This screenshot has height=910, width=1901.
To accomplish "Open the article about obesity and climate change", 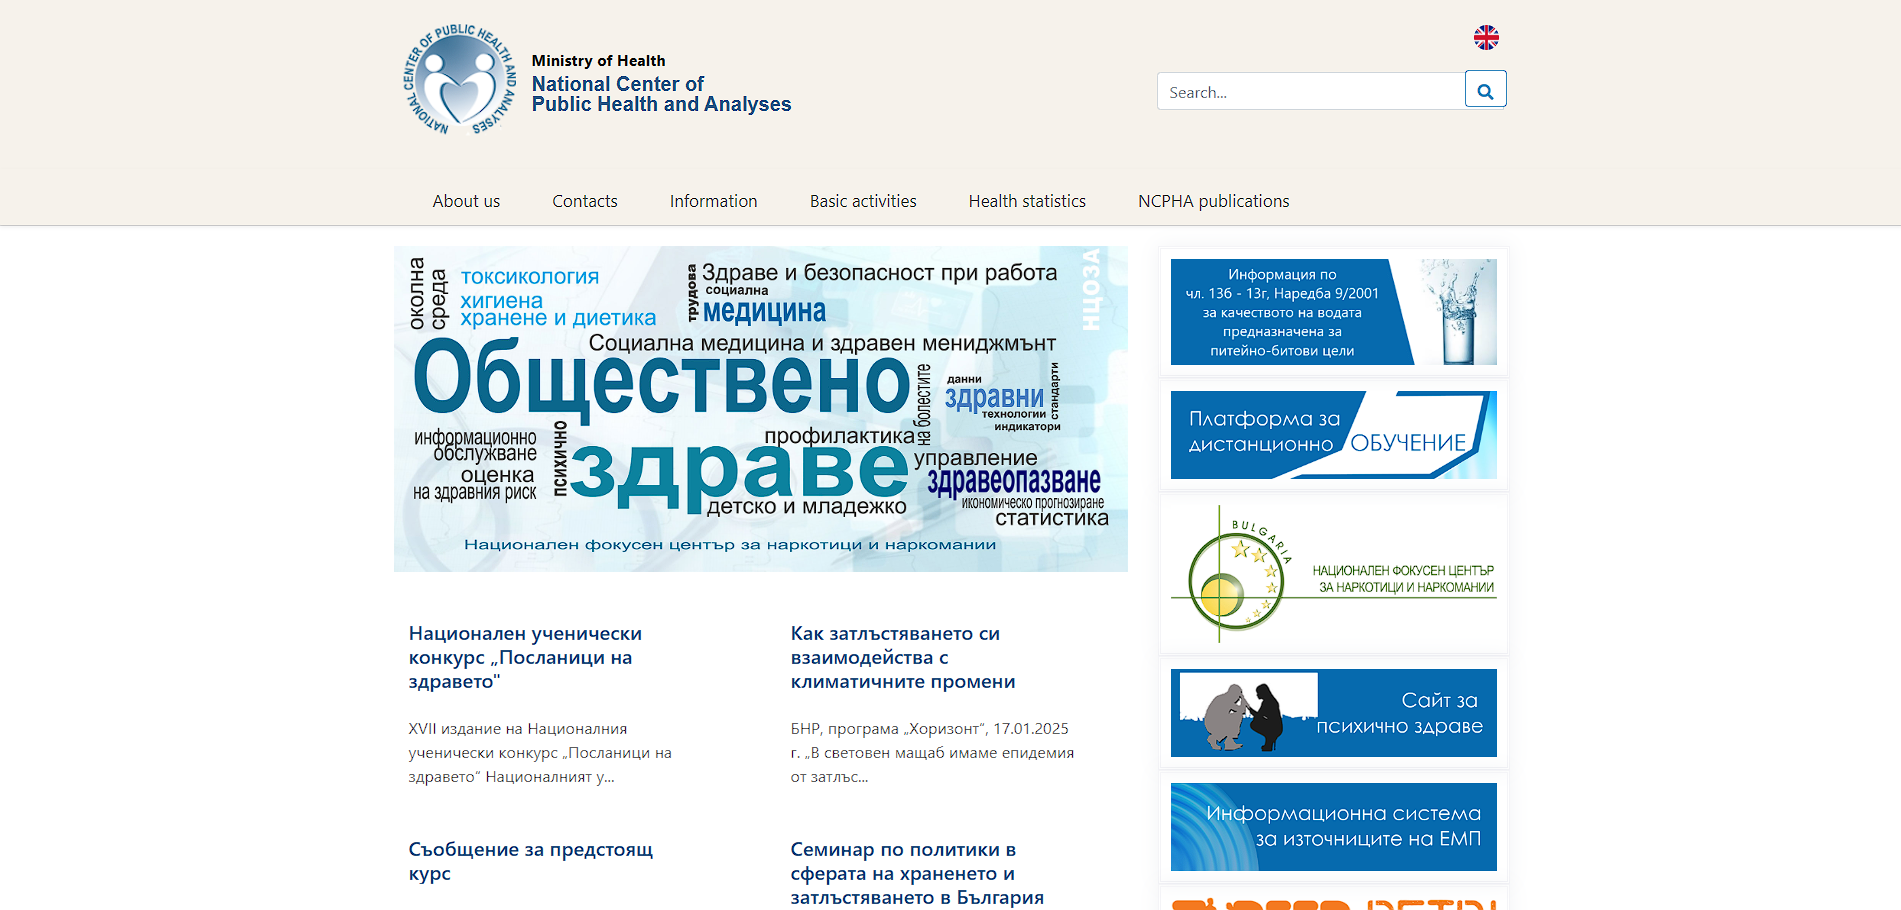I will (x=901, y=657).
